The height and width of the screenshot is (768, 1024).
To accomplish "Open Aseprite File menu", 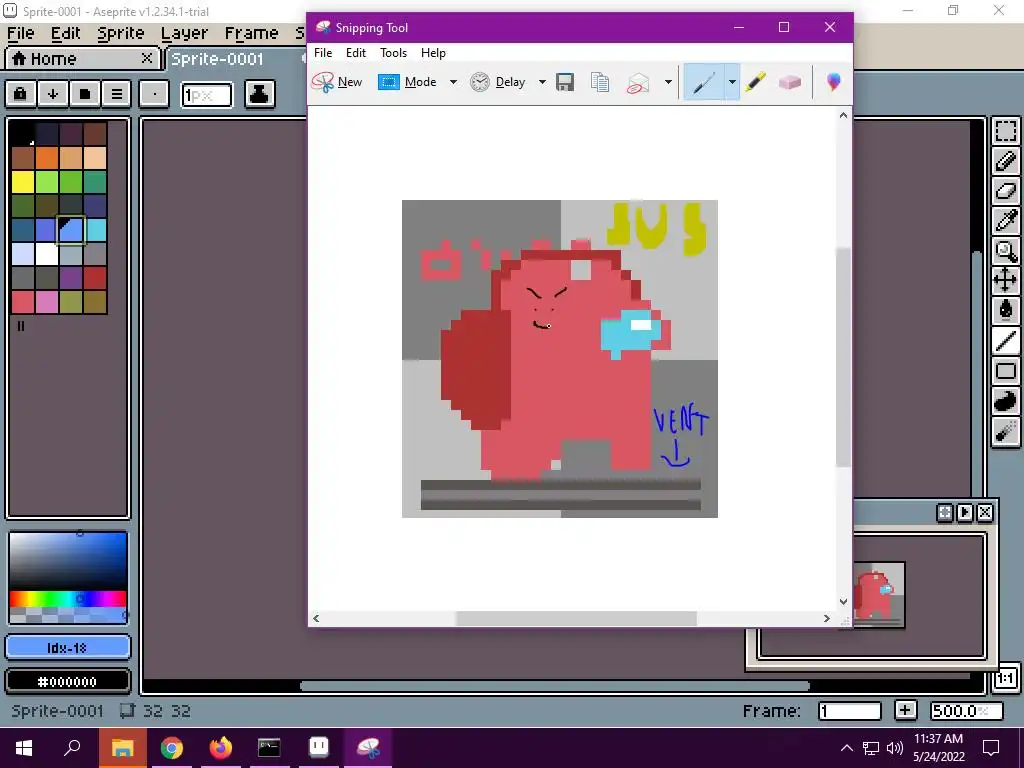I will [x=20, y=33].
